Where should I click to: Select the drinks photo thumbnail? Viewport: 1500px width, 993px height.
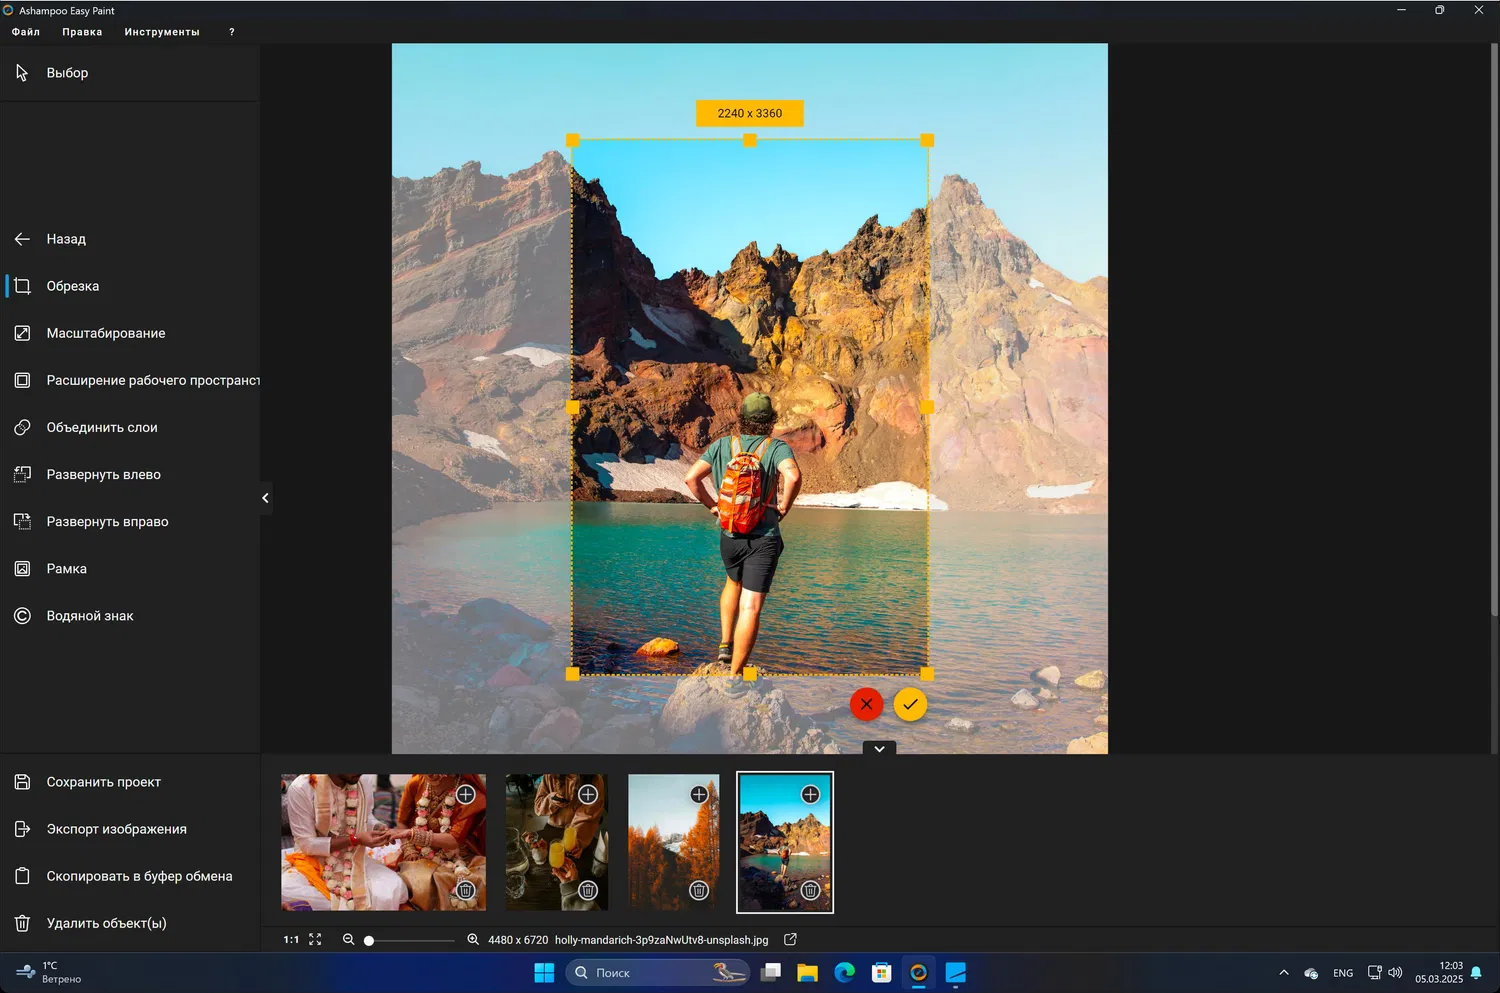tap(556, 842)
